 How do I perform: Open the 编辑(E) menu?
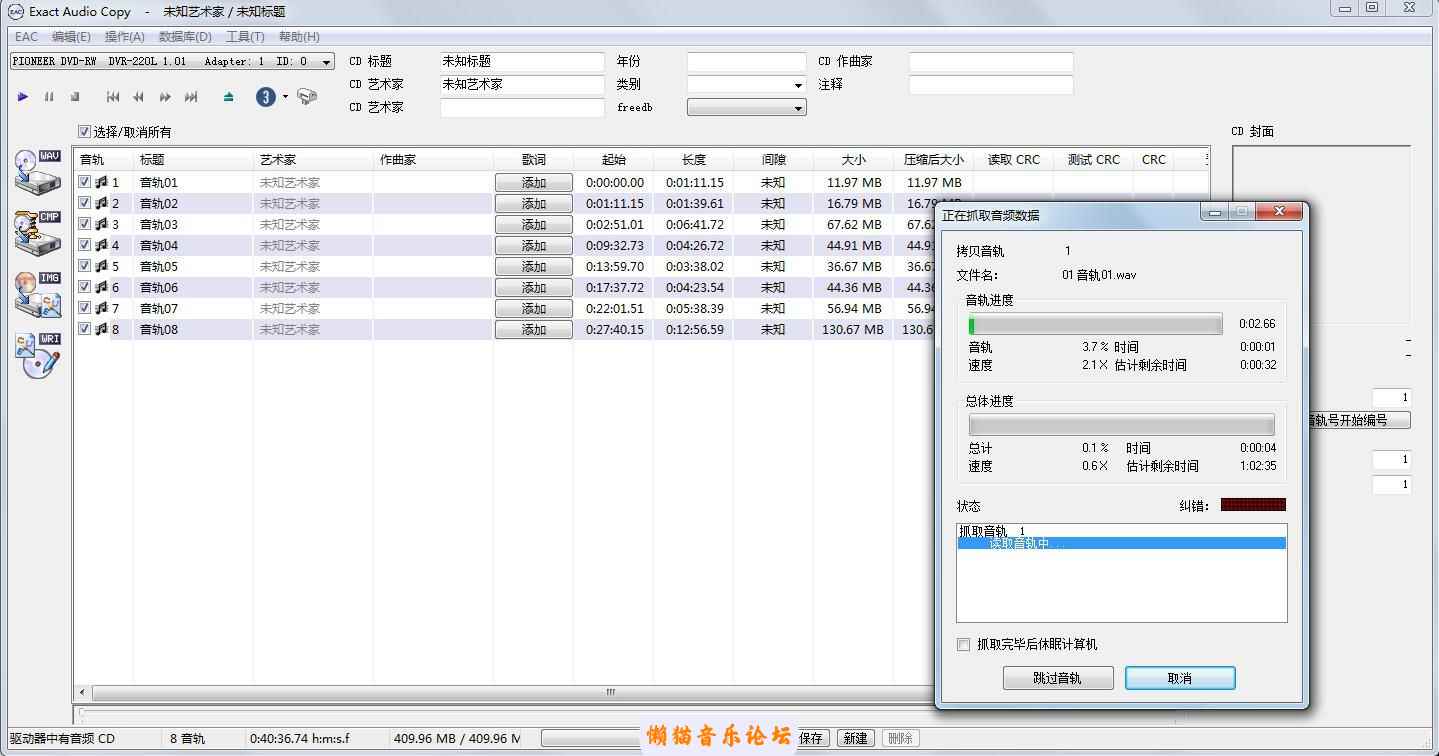(x=71, y=37)
